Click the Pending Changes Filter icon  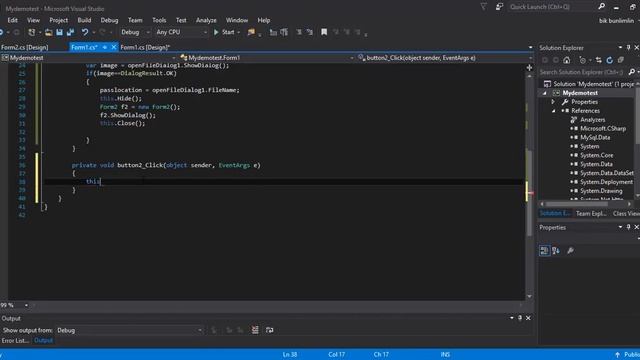point(583,60)
